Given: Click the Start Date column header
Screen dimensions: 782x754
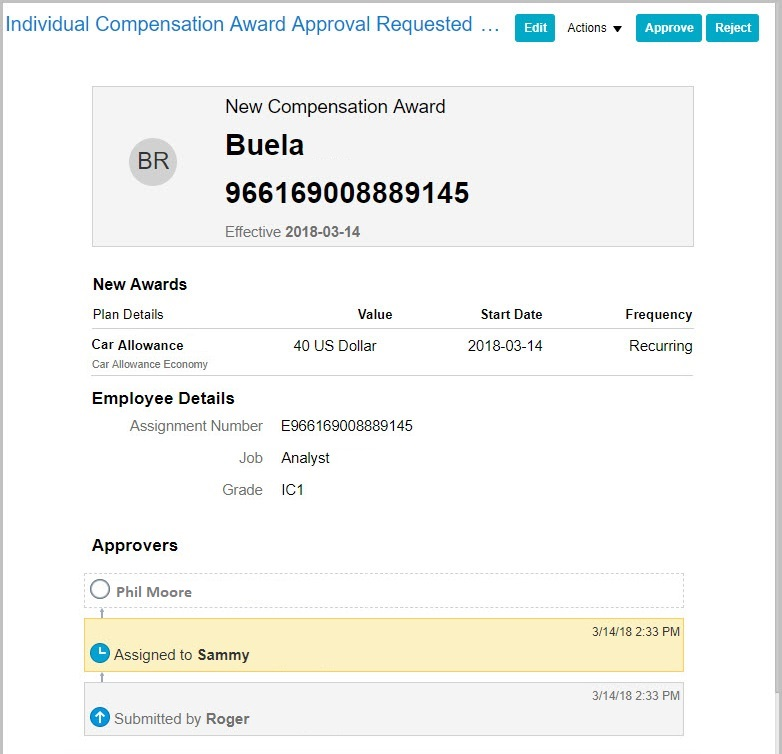Looking at the screenshot, I should [x=511, y=314].
